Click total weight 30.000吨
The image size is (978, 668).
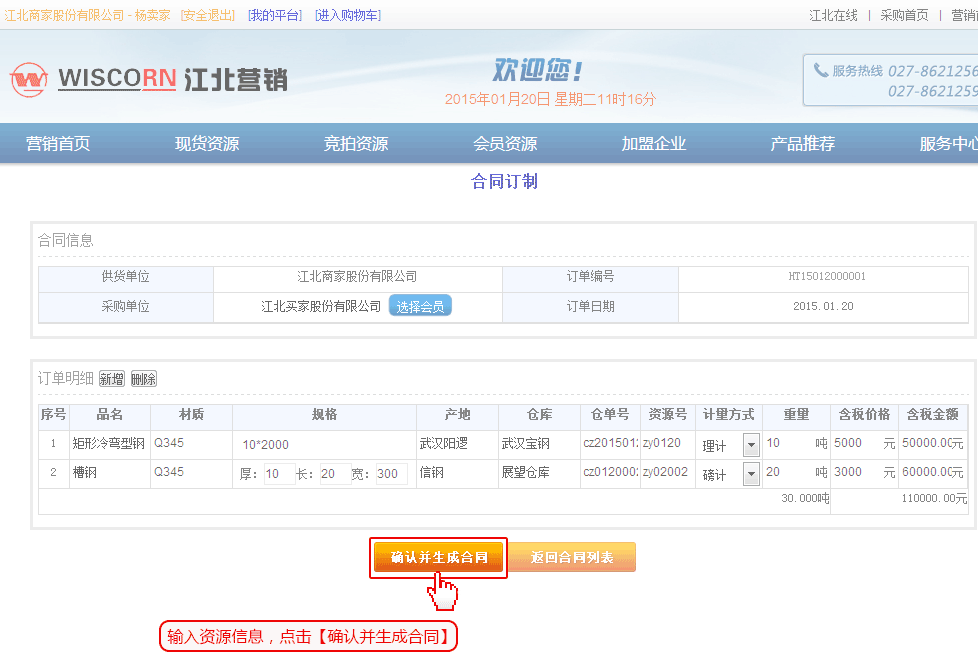pyautogui.click(x=805, y=498)
